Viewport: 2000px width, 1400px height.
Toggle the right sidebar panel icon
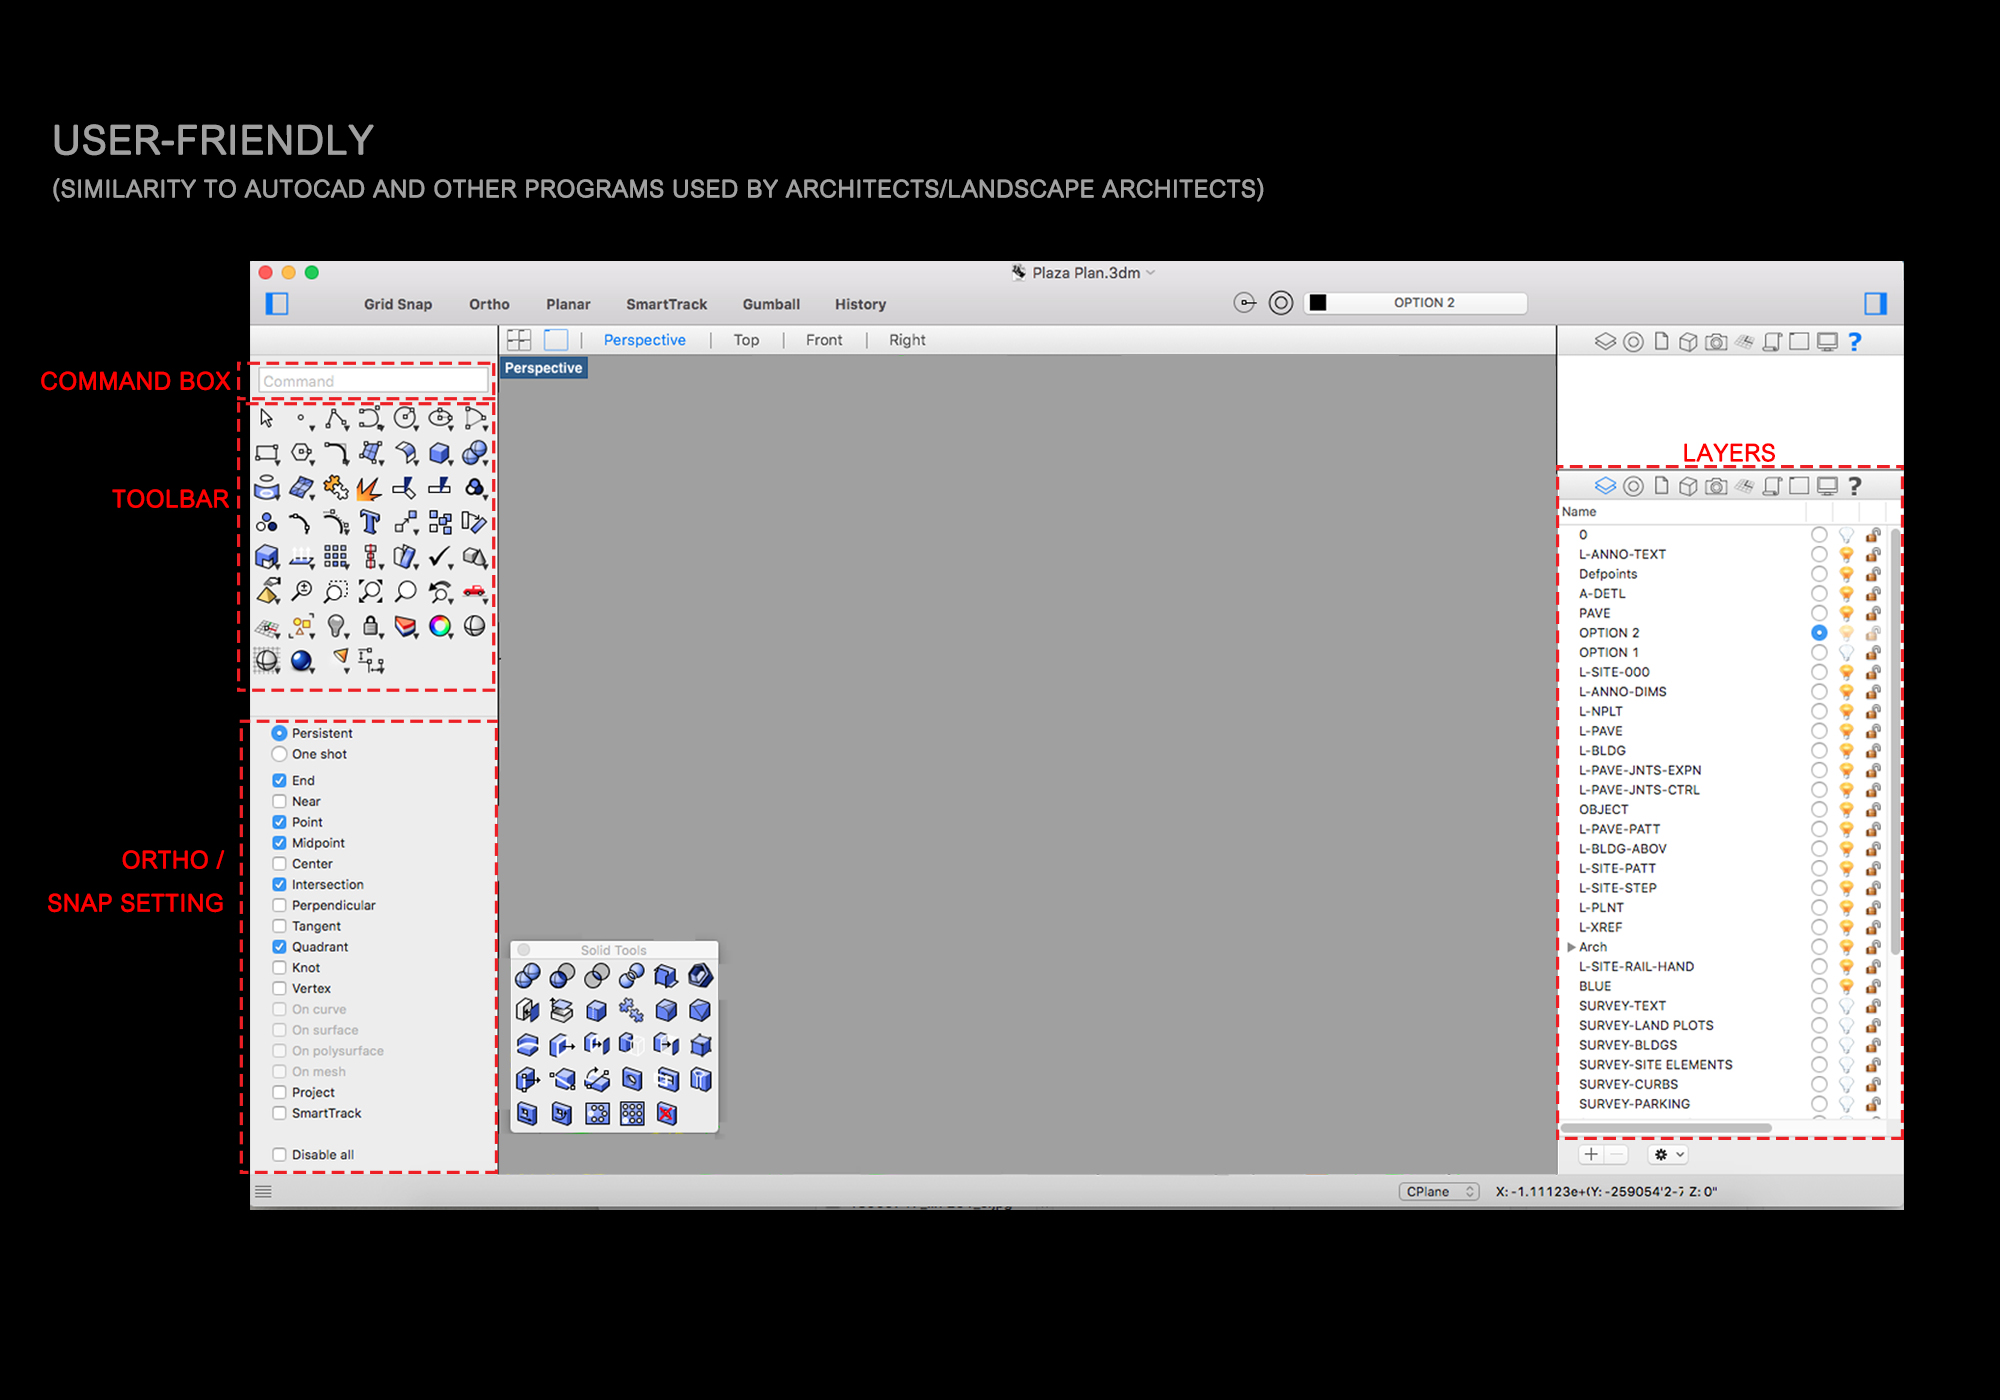click(1876, 303)
